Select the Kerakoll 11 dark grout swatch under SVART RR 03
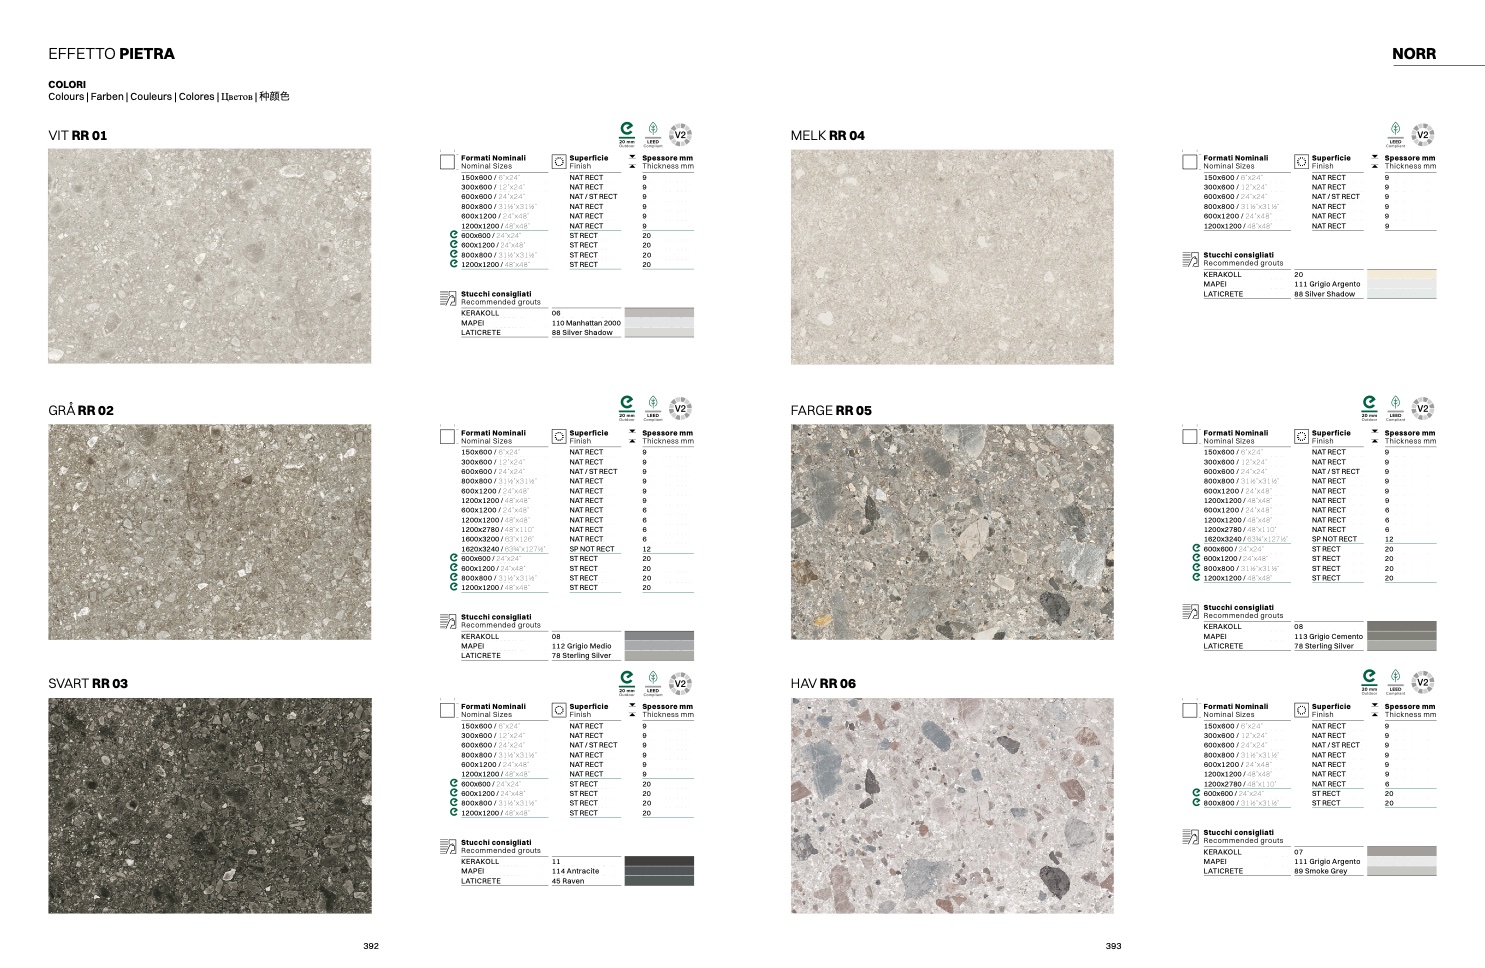 [x=659, y=861]
